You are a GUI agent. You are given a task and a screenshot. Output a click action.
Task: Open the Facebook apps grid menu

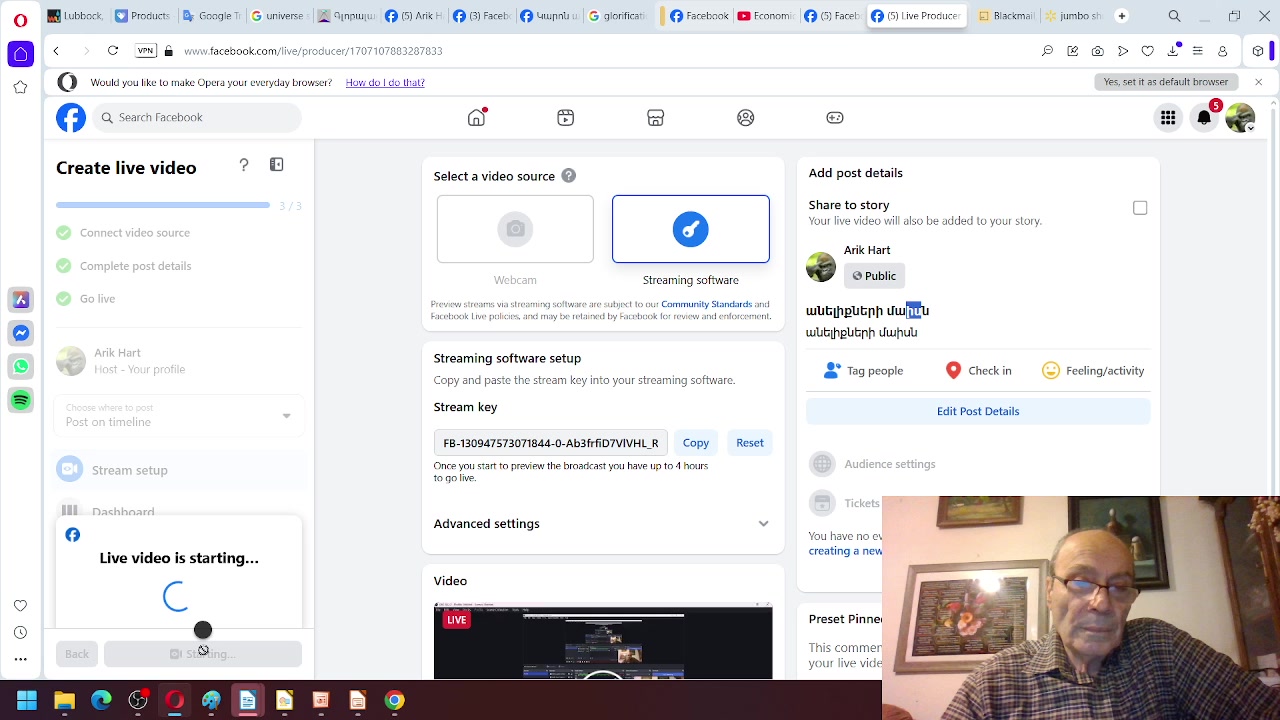coord(1168,118)
